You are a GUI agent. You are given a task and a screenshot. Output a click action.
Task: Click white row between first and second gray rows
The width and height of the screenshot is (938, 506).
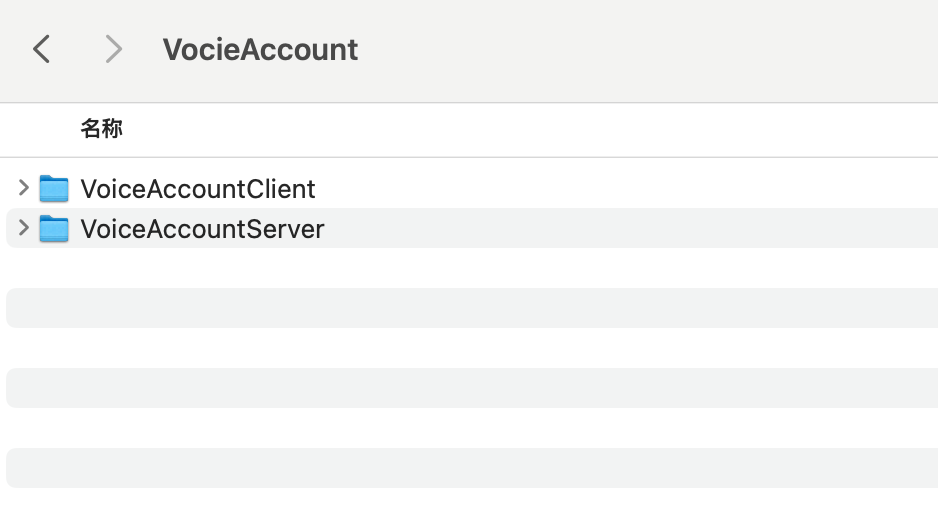[x=470, y=348]
